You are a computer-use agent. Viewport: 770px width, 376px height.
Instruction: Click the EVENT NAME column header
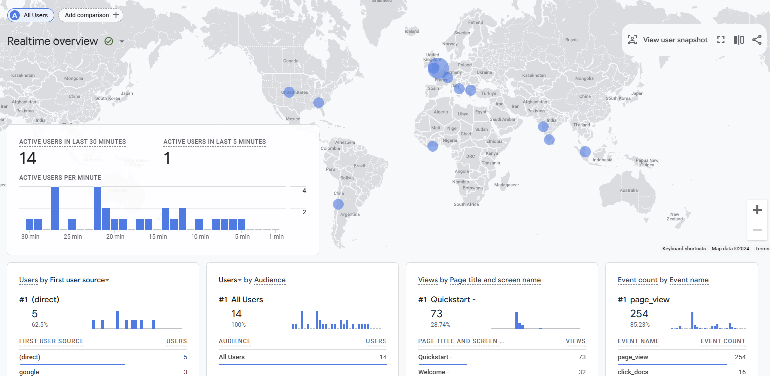[637, 341]
